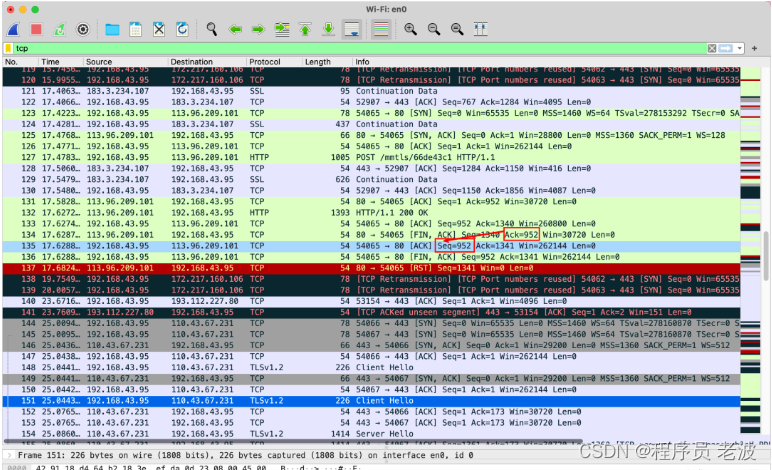Restart the current capture
This screenshot has height=470, width=772.
tap(60, 30)
